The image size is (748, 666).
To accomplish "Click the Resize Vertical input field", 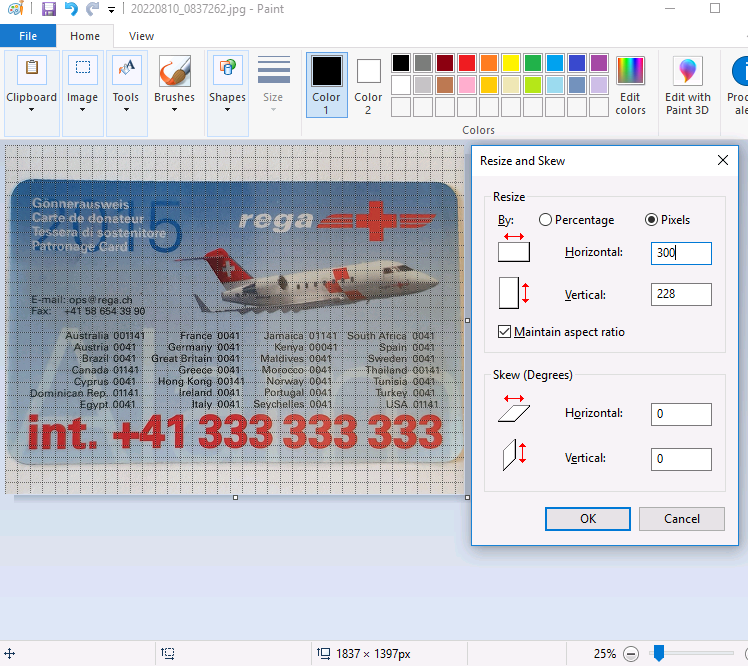I will tap(681, 294).
